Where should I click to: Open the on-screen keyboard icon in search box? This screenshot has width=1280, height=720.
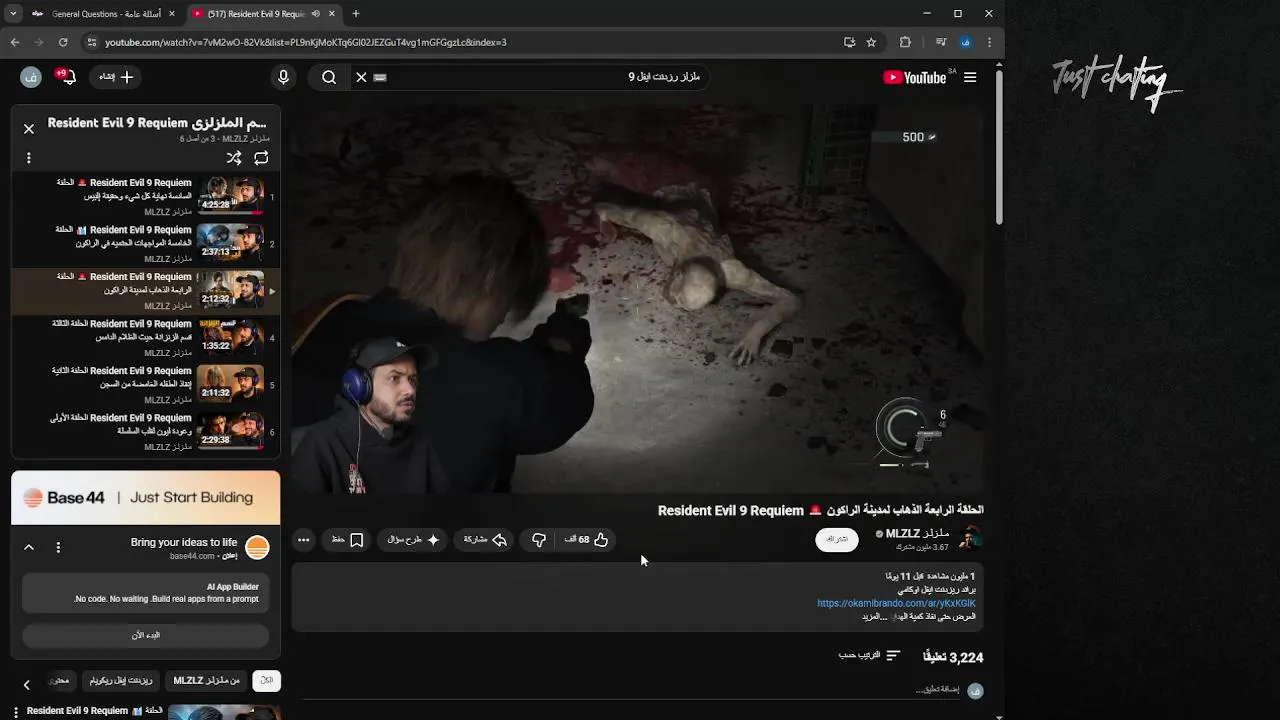tap(380, 77)
